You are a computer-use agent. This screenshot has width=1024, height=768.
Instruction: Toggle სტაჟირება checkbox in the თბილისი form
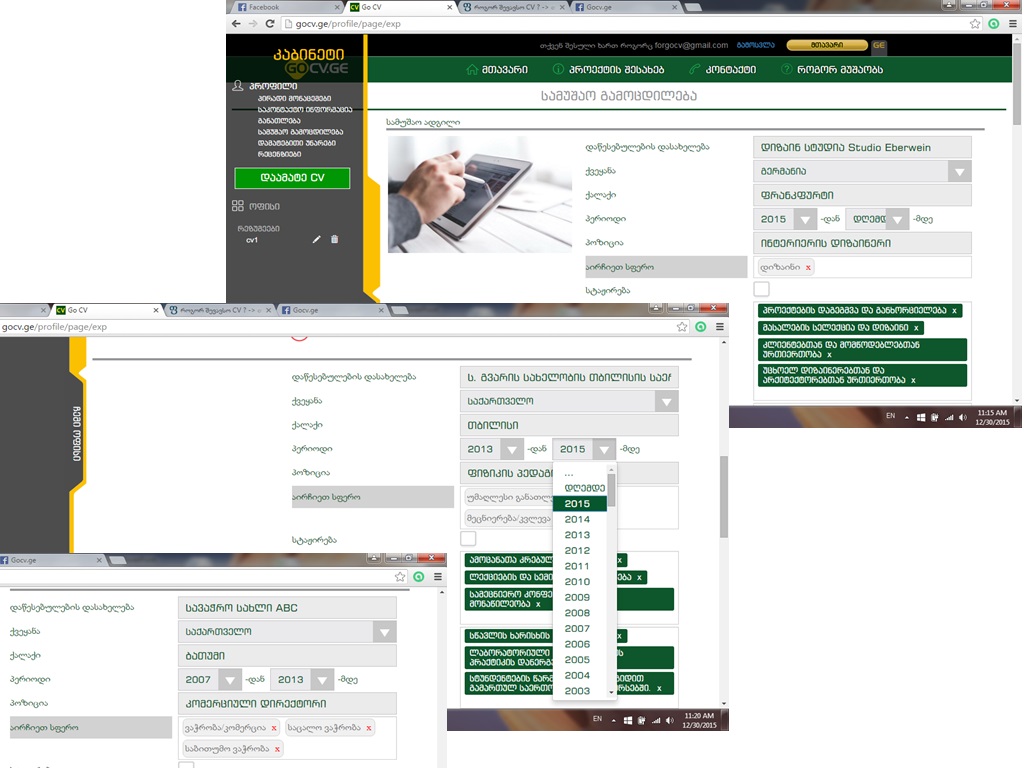468,539
